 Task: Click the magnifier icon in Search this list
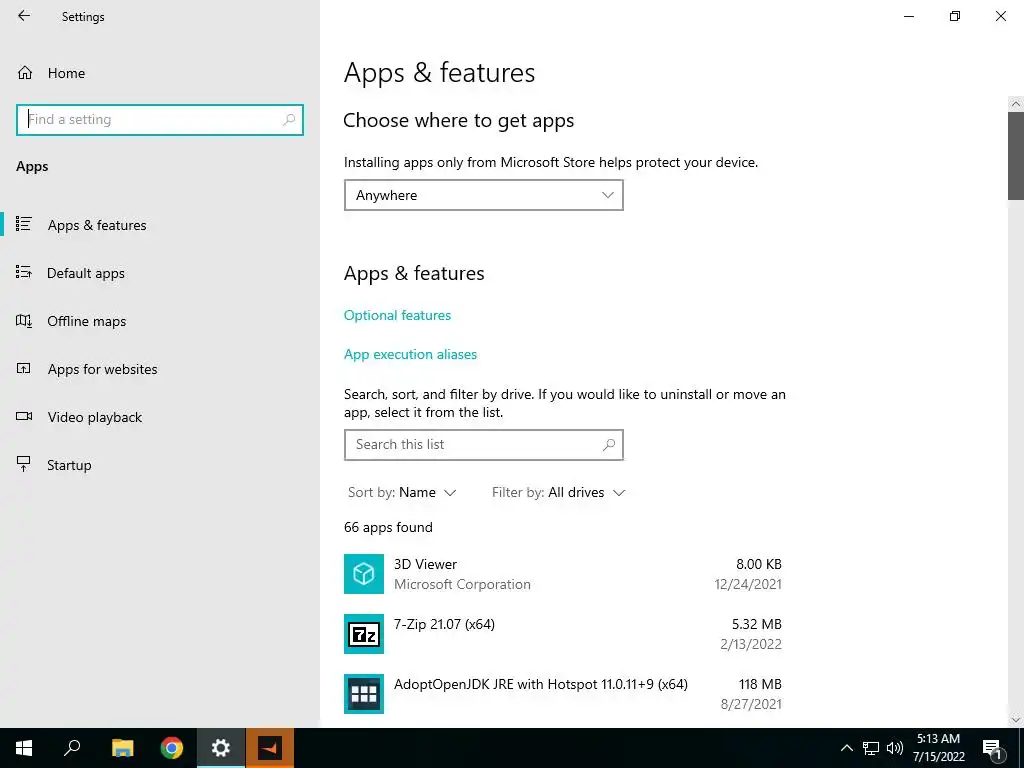[609, 445]
